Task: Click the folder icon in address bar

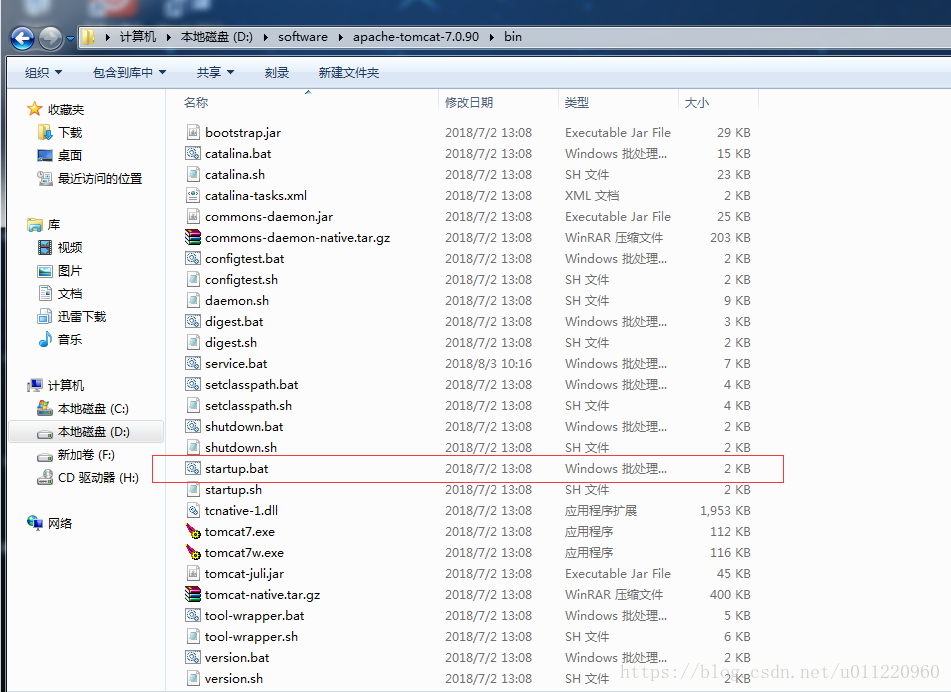Action: pyautogui.click(x=88, y=37)
